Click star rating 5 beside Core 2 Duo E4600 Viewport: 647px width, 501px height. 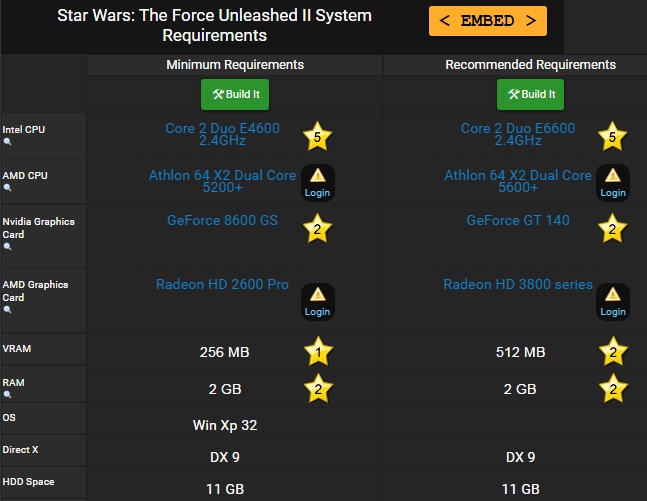point(317,136)
